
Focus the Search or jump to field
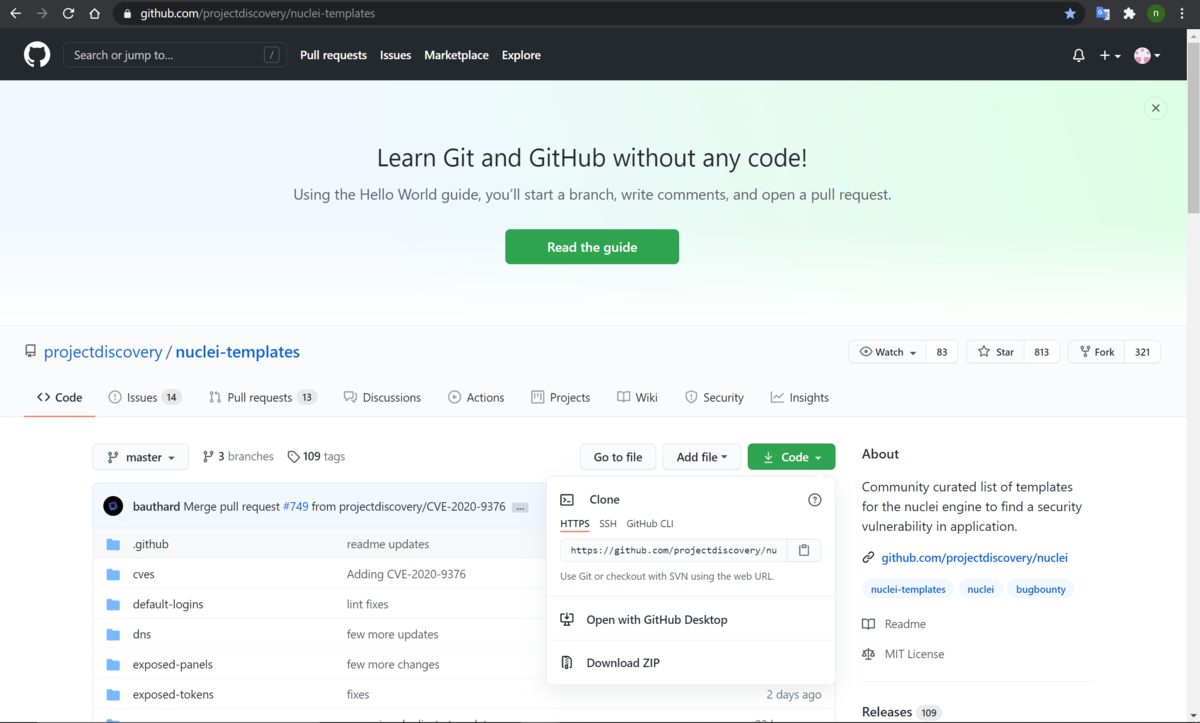point(175,55)
